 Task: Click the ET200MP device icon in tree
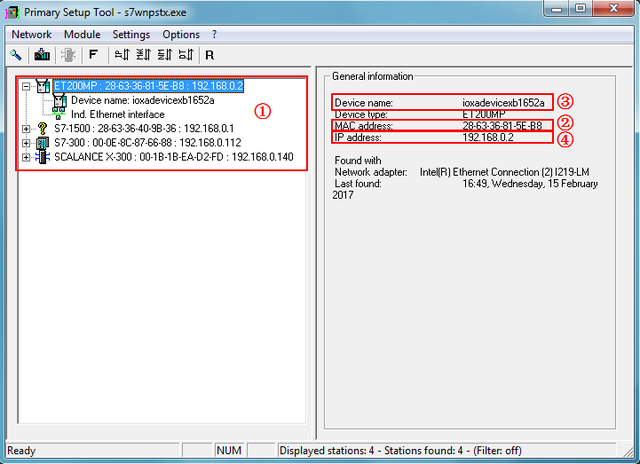pos(42,86)
